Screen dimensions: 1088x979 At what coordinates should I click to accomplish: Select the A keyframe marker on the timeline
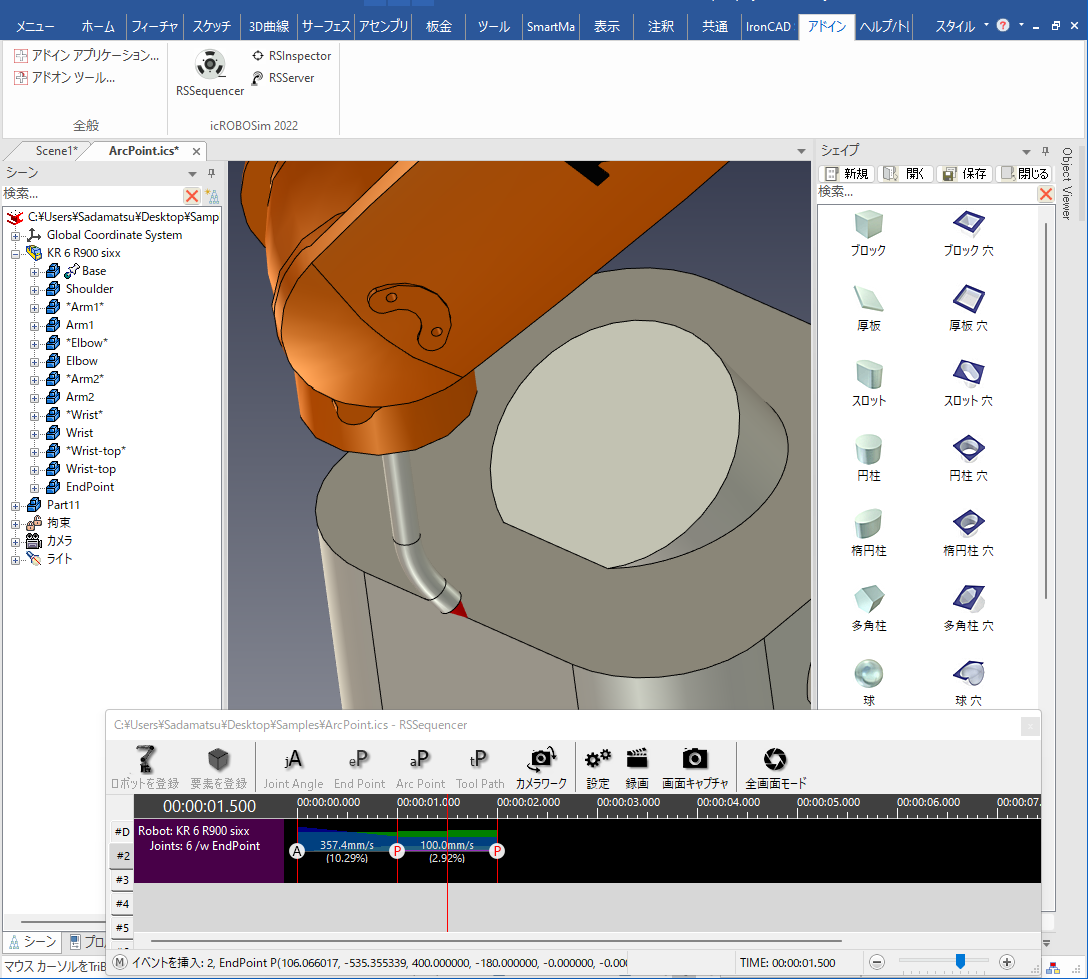pyautogui.click(x=297, y=851)
